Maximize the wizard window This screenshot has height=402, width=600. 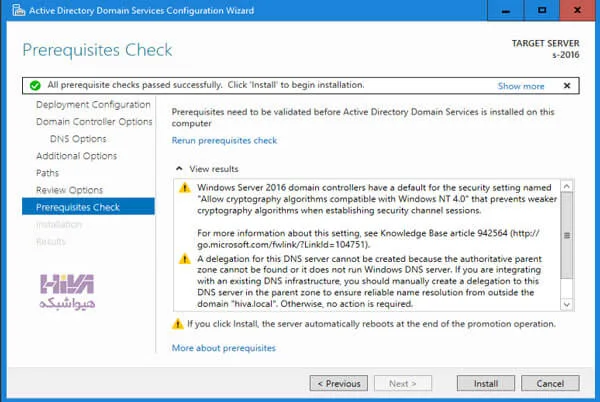(541, 10)
